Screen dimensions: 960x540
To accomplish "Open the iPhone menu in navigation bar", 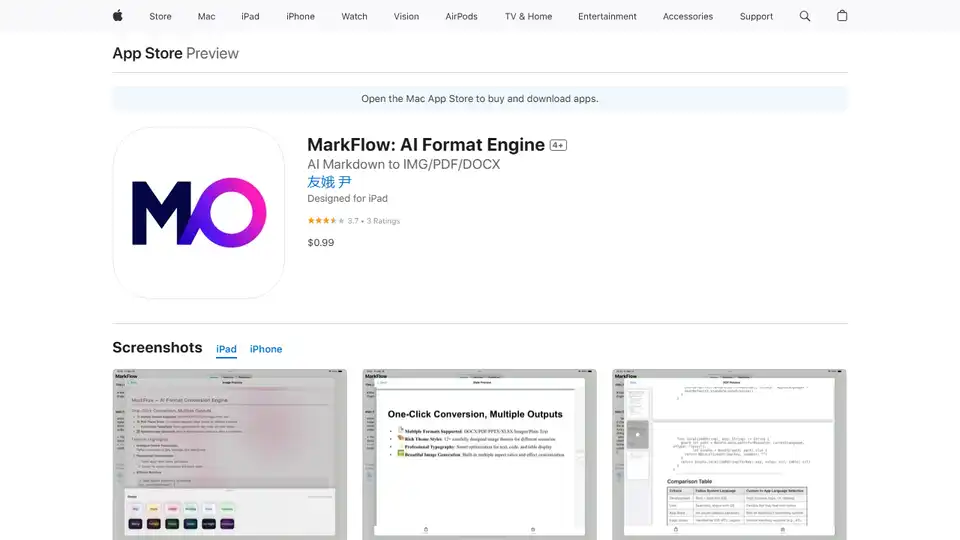I will 301,17.
